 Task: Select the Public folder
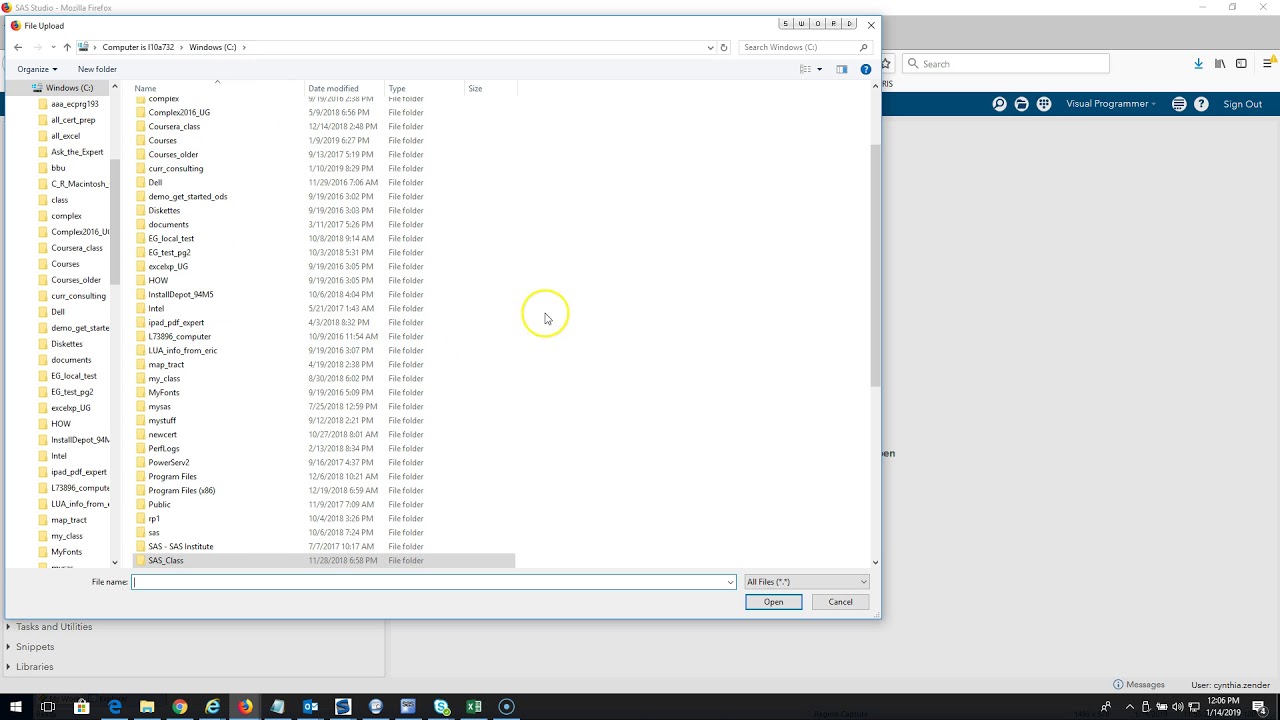coord(324,505)
